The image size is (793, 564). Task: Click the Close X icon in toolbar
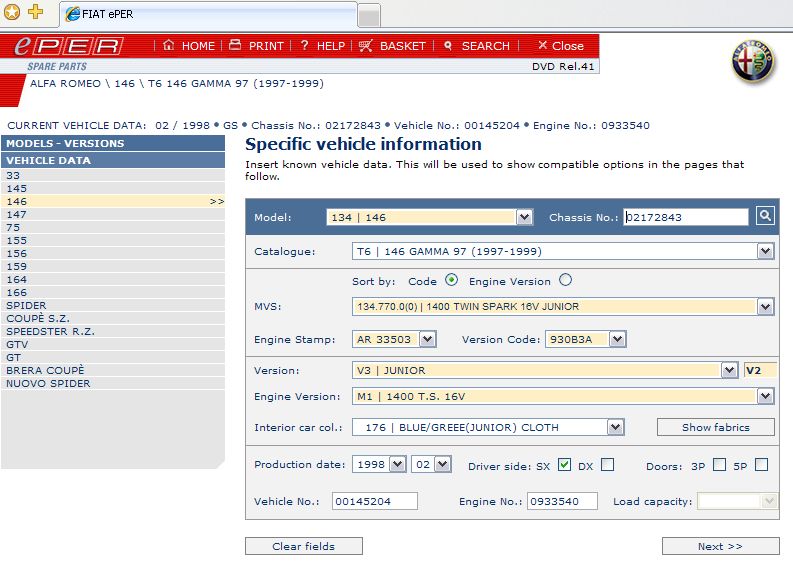(543, 46)
